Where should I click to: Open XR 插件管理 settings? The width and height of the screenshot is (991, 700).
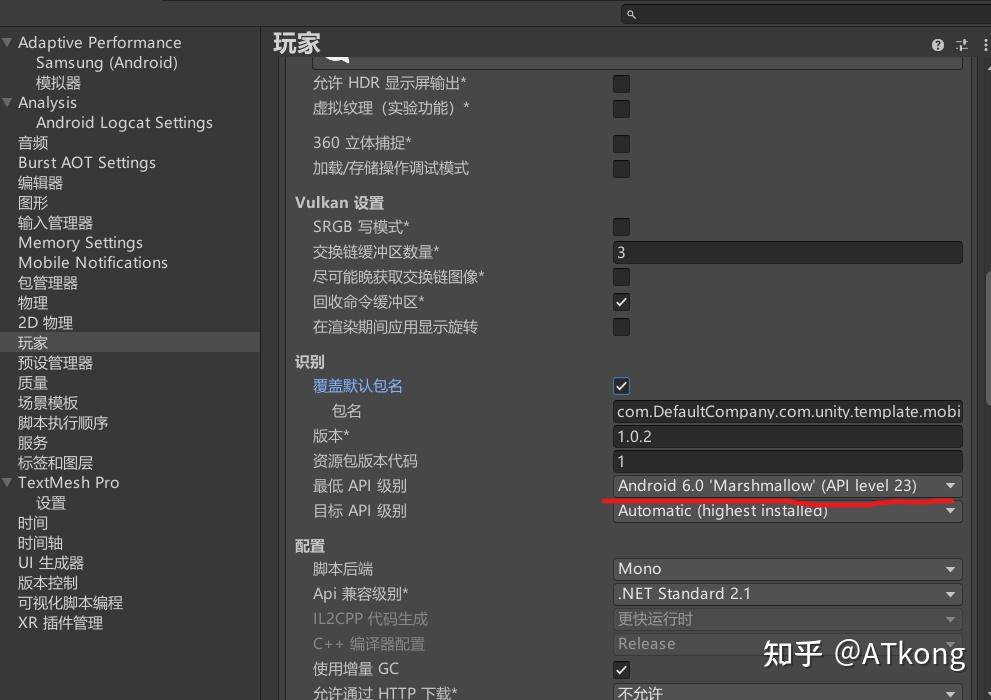(x=60, y=622)
